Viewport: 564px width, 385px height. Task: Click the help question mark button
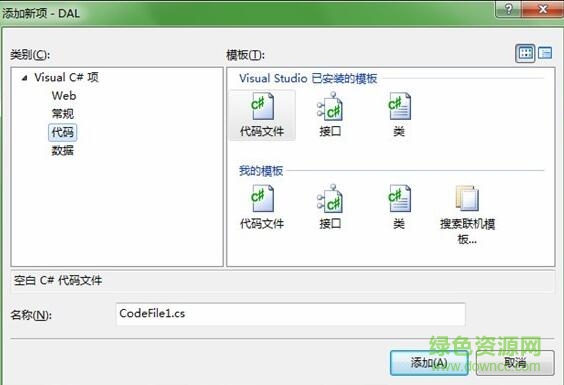pos(508,9)
